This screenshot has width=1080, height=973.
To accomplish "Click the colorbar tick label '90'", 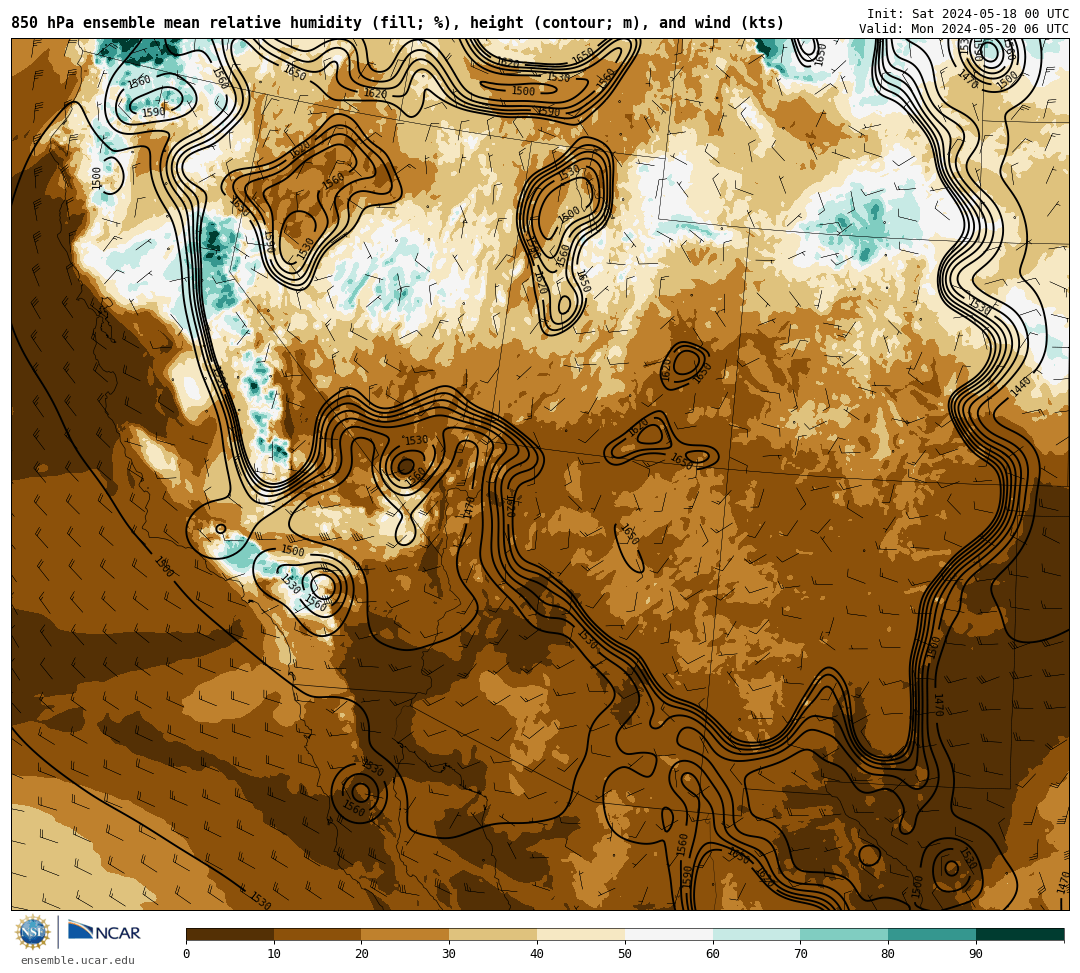I will 976,954.
